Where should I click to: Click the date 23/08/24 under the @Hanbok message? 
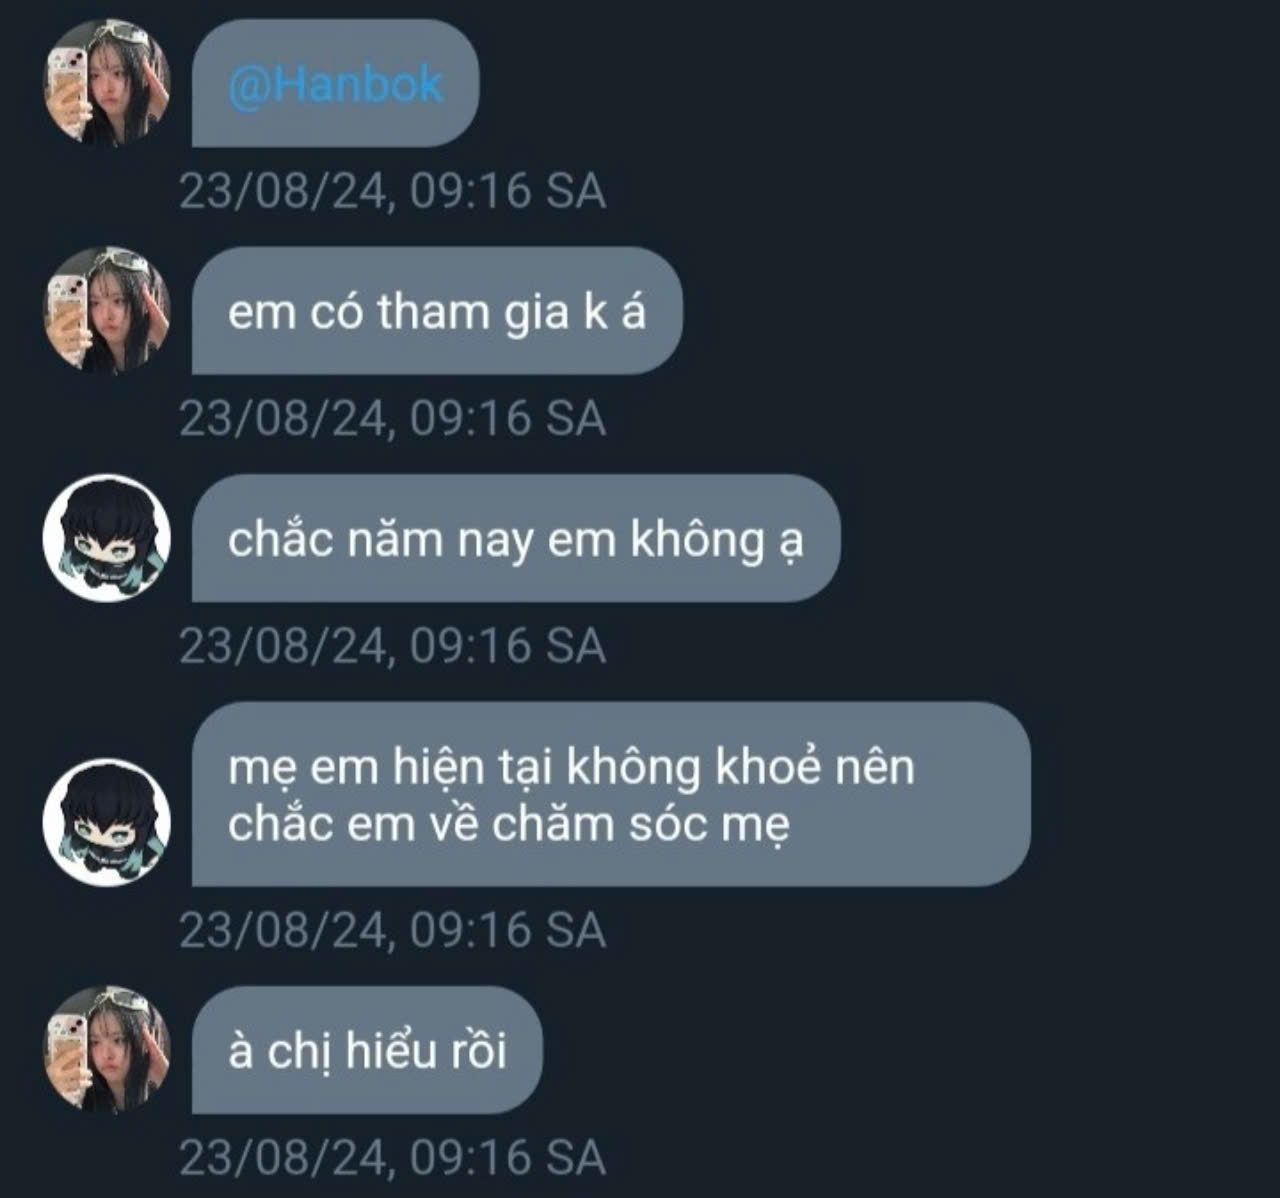pyautogui.click(x=283, y=191)
